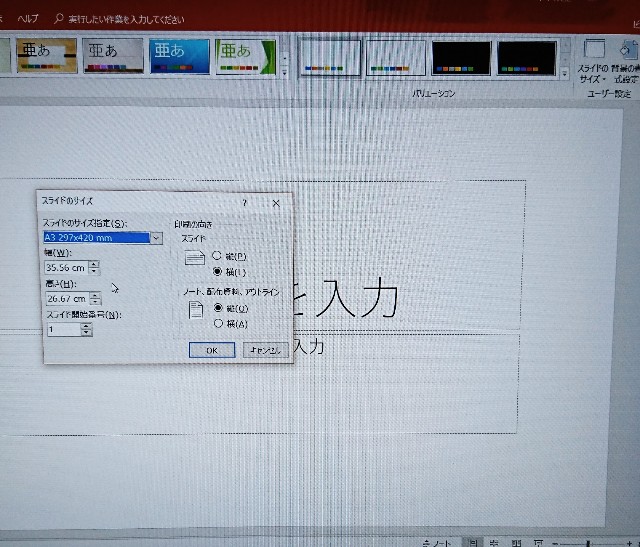This screenshot has width=640, height=547.
Task: Increase the 高さ height with up spinner
Action: (96, 295)
